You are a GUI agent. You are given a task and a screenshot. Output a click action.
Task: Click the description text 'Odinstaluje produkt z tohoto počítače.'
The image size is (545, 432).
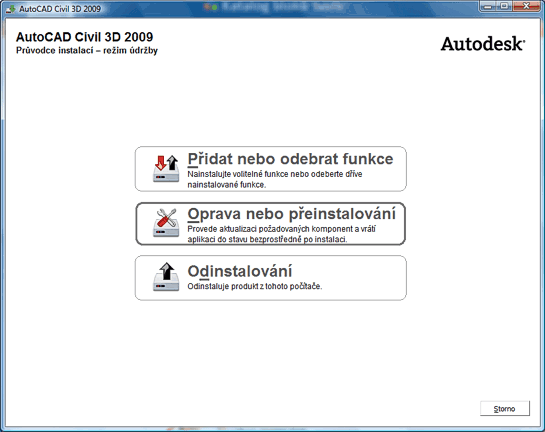(x=255, y=286)
